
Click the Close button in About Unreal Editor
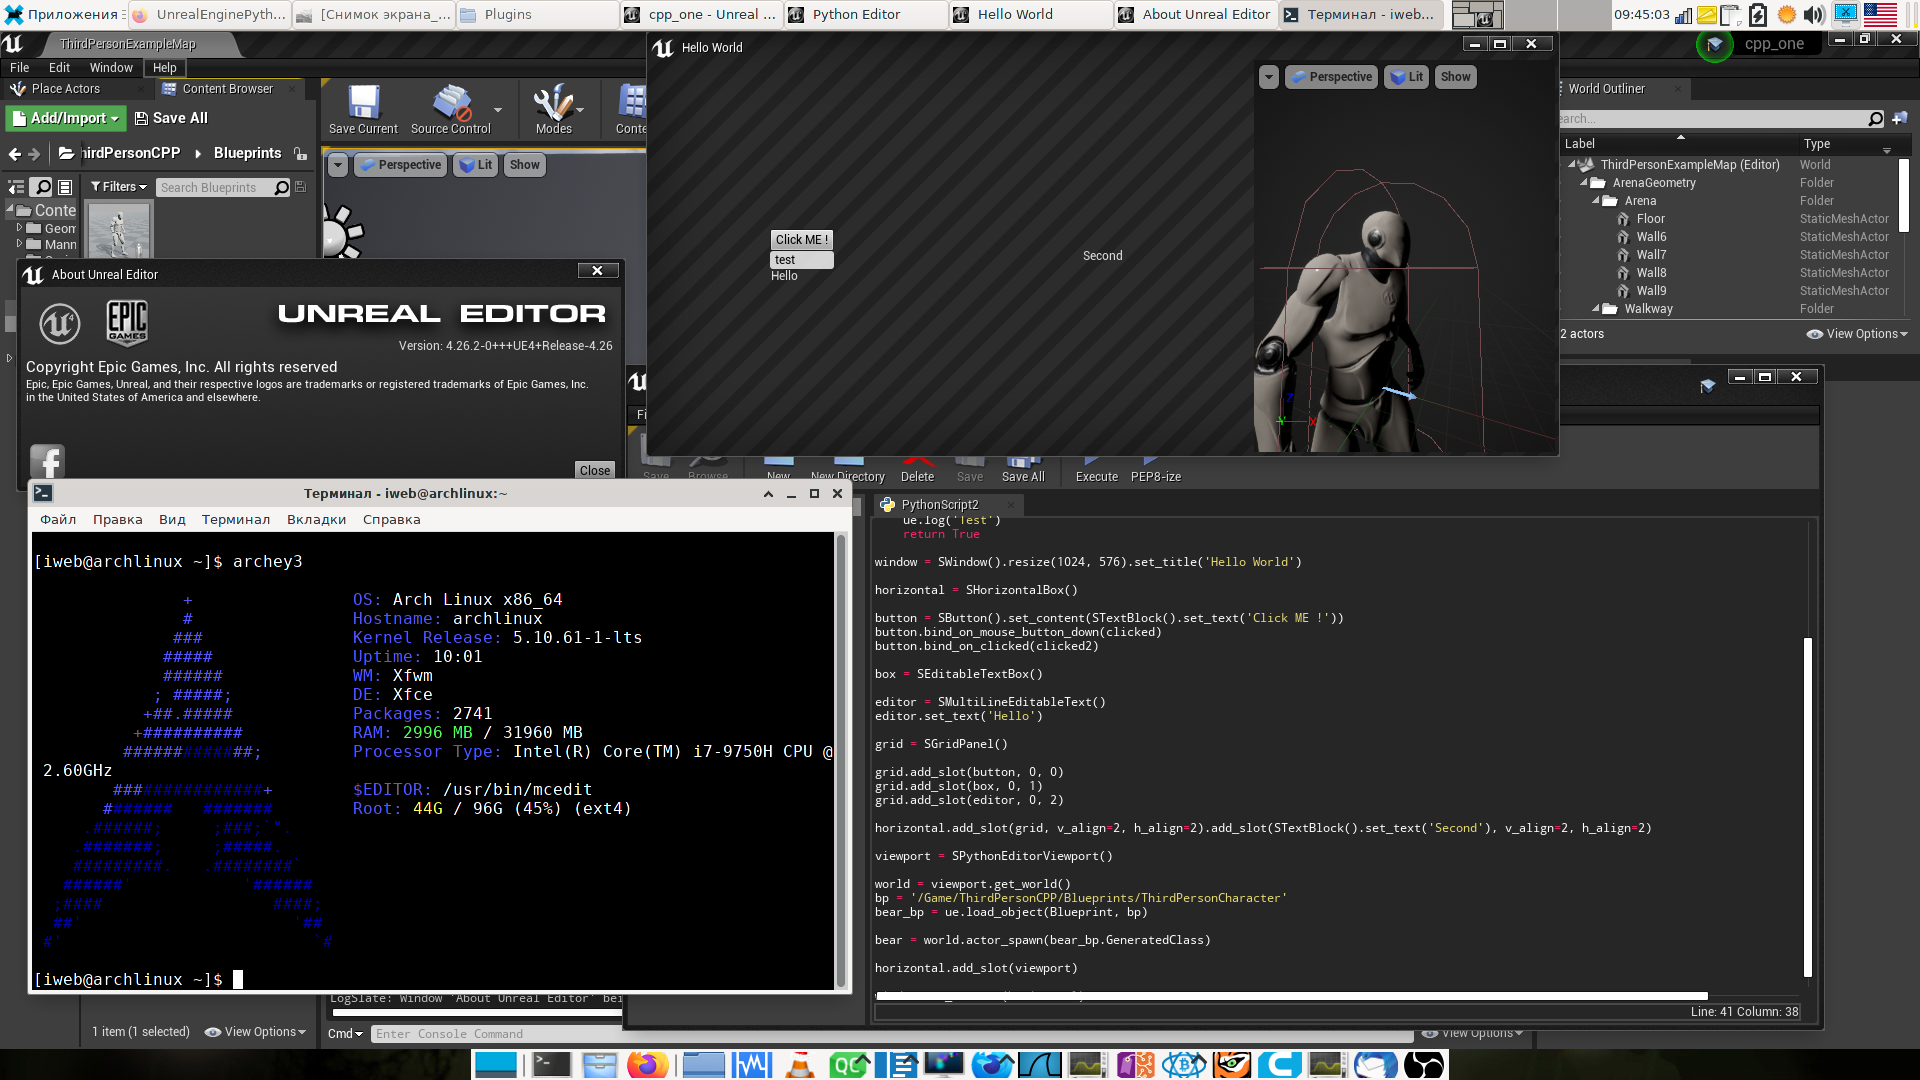click(x=594, y=470)
